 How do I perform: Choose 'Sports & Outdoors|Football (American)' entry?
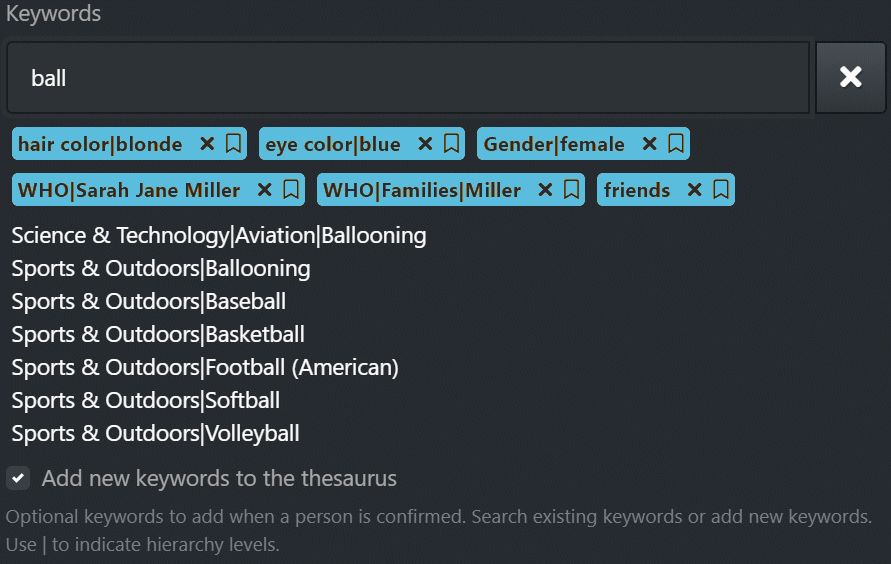click(x=205, y=367)
